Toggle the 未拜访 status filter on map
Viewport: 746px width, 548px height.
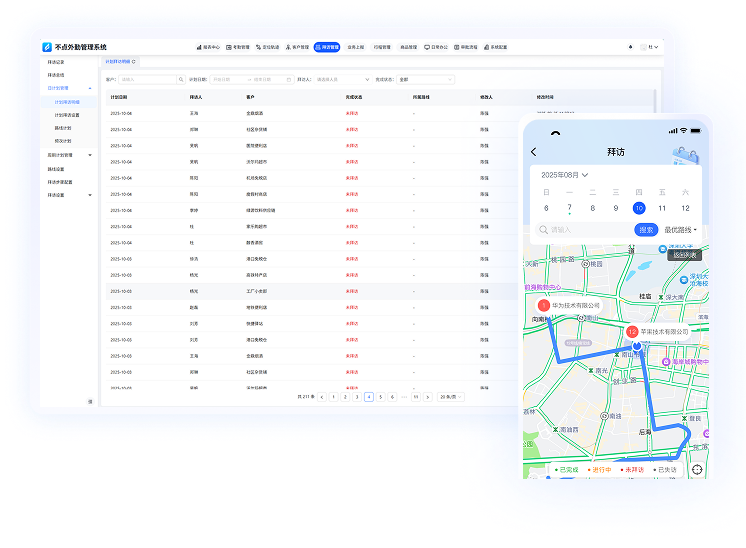click(x=634, y=469)
